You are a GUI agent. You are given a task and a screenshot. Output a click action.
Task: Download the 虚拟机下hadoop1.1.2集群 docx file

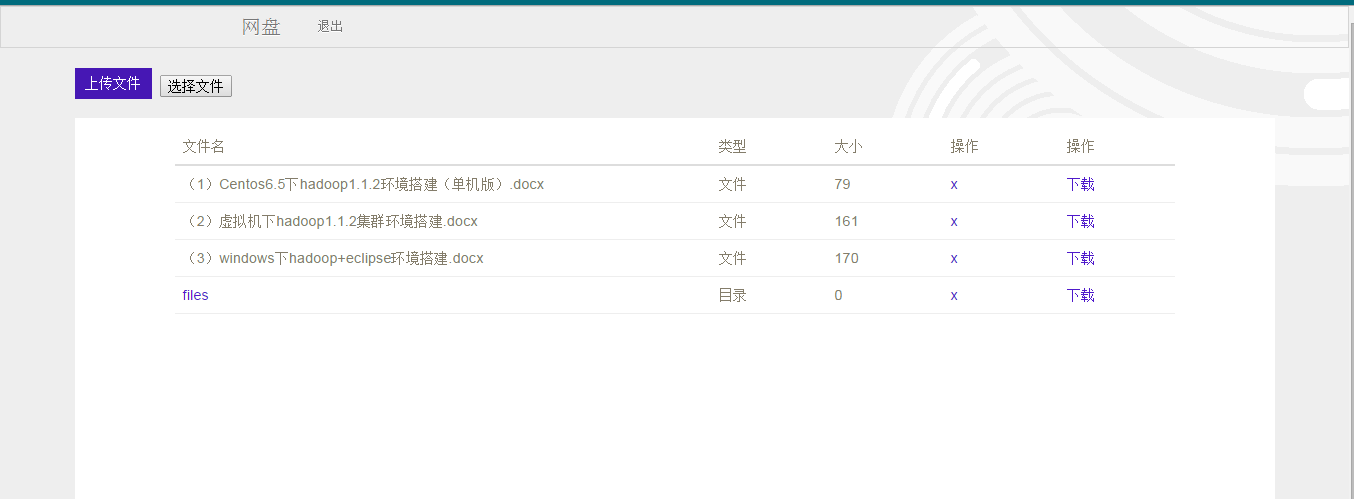pyautogui.click(x=1080, y=221)
